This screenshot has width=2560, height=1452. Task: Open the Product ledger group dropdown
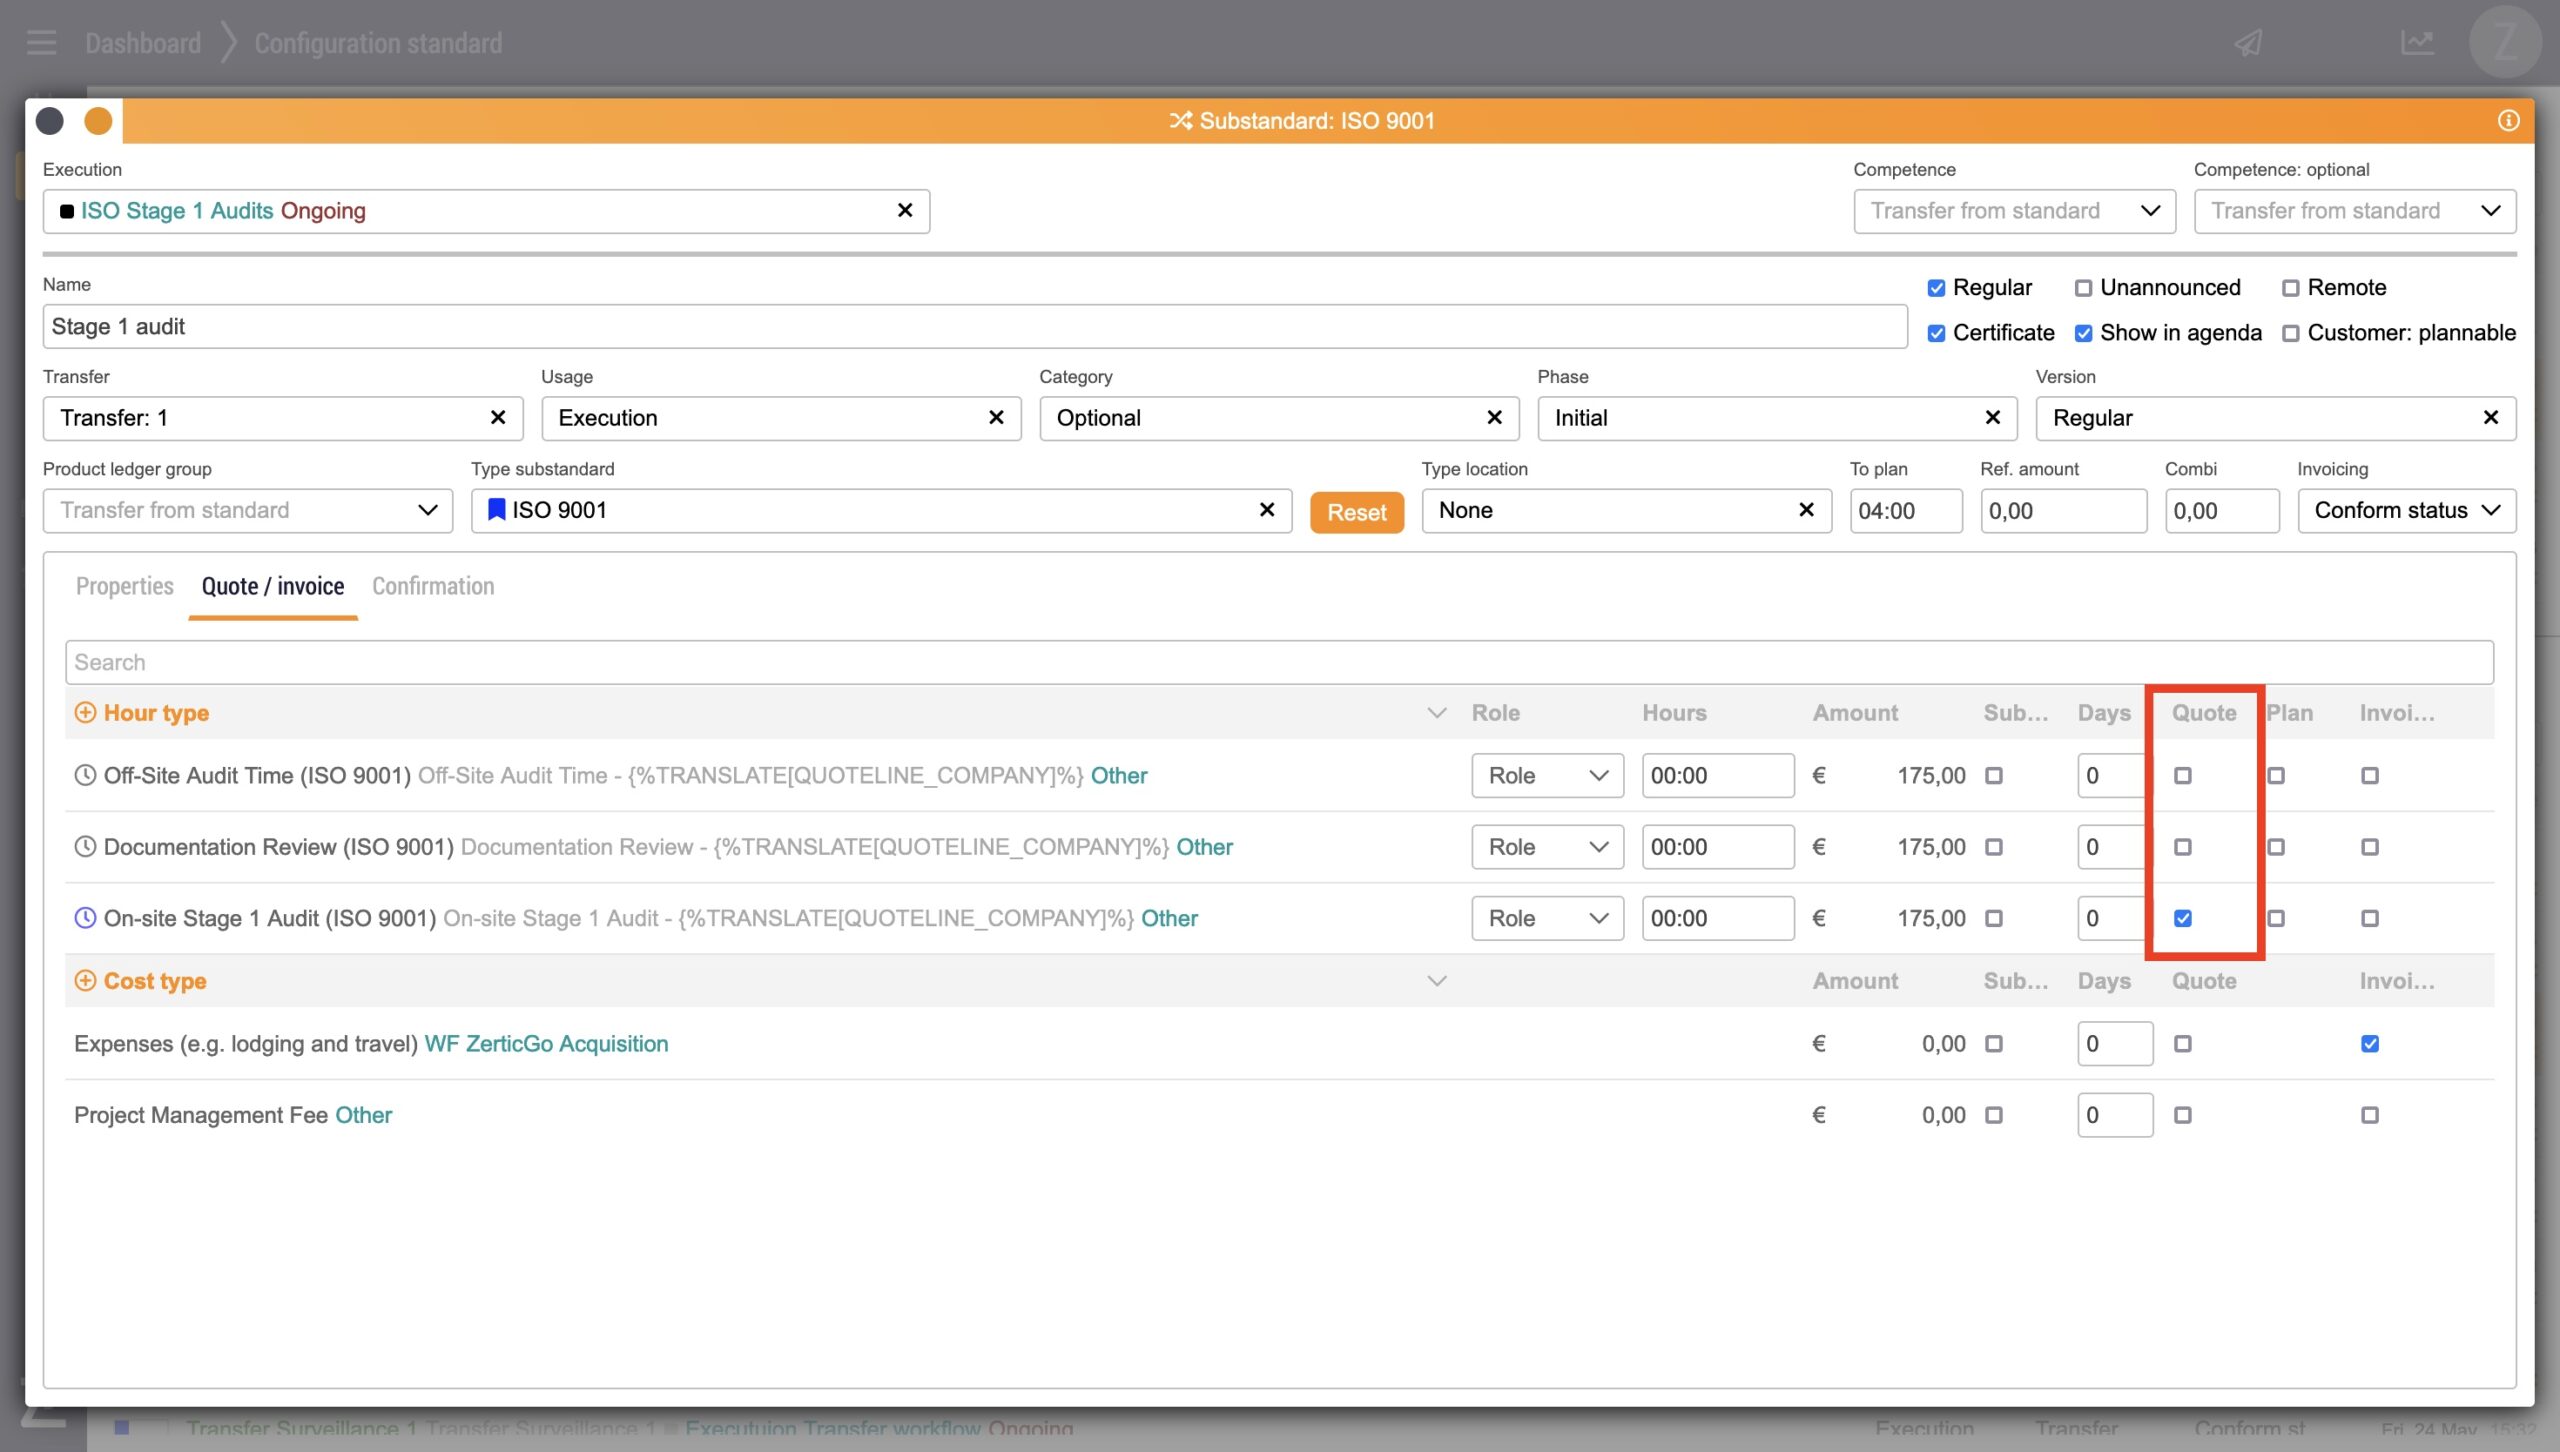247,511
